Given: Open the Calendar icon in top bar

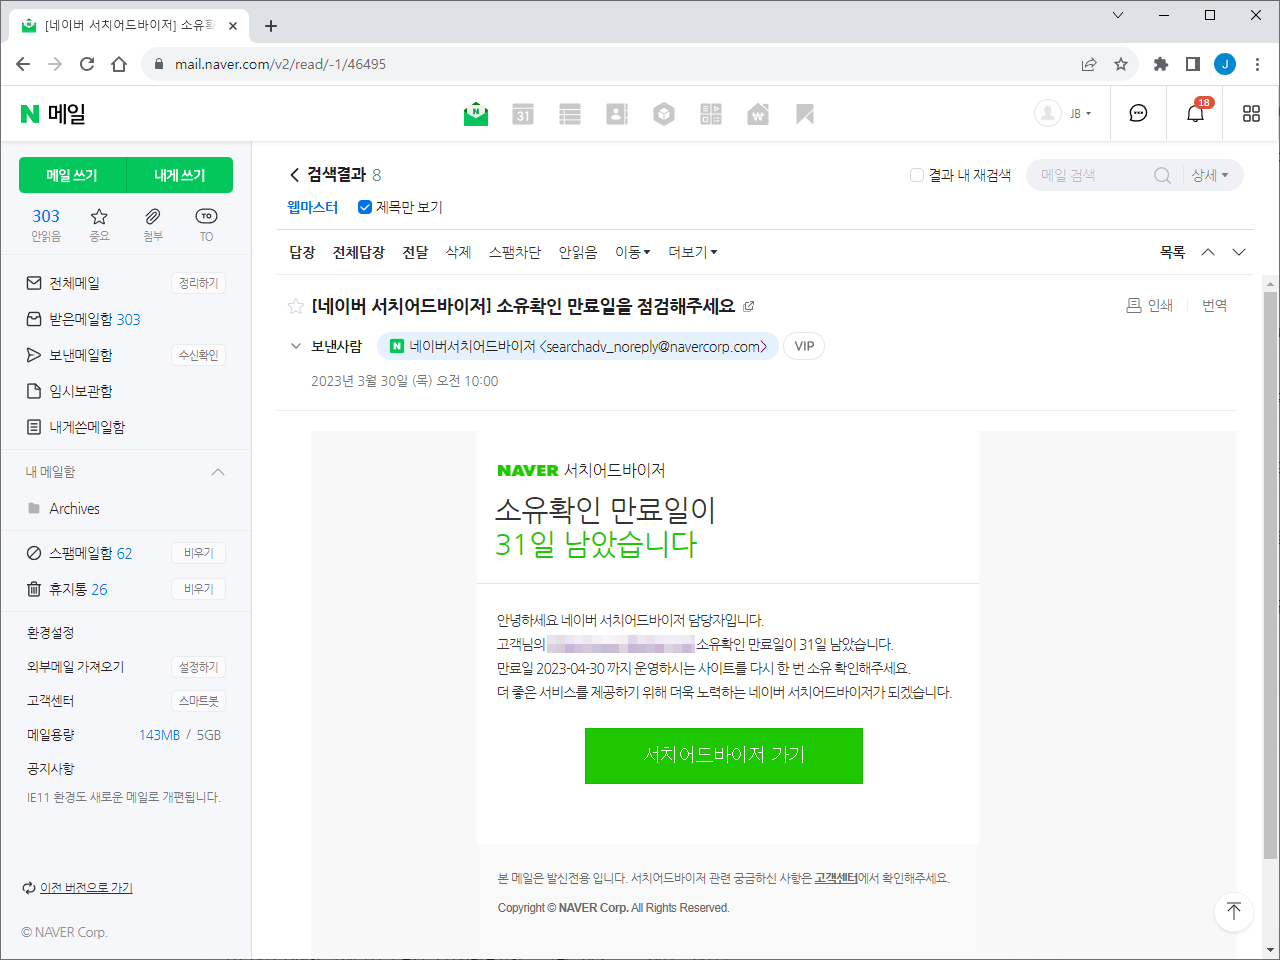Looking at the screenshot, I should tap(523, 114).
